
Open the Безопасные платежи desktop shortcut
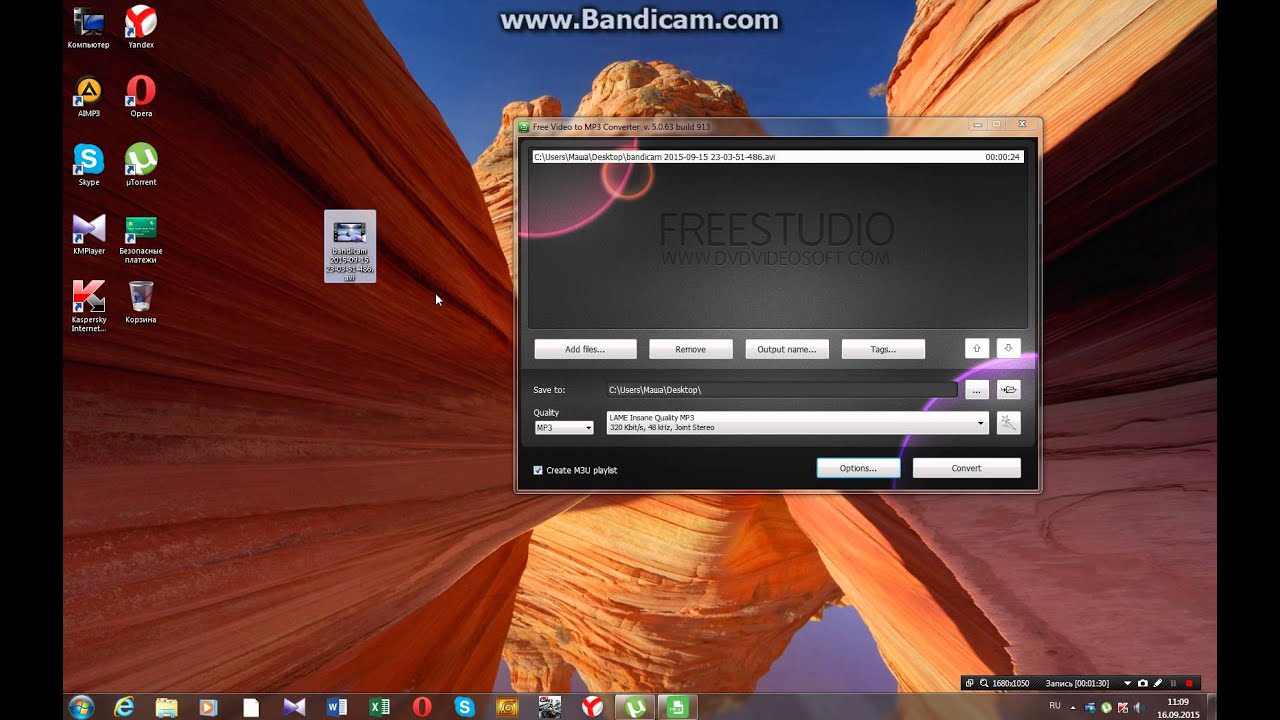coord(141,239)
